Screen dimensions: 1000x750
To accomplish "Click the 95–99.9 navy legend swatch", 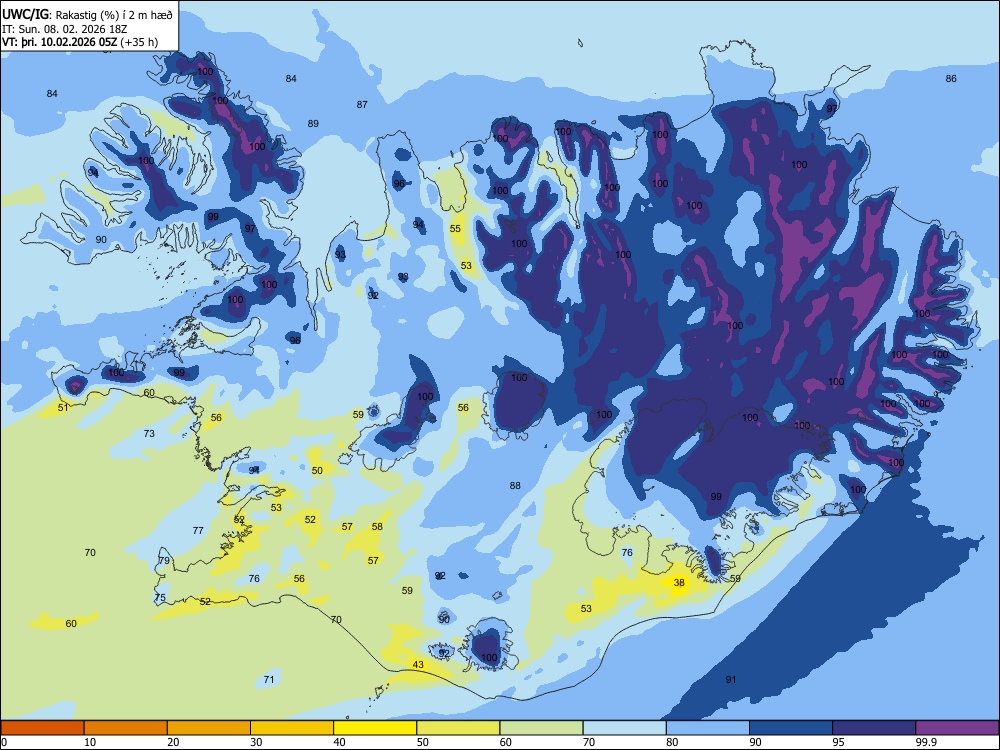I will coord(874,728).
